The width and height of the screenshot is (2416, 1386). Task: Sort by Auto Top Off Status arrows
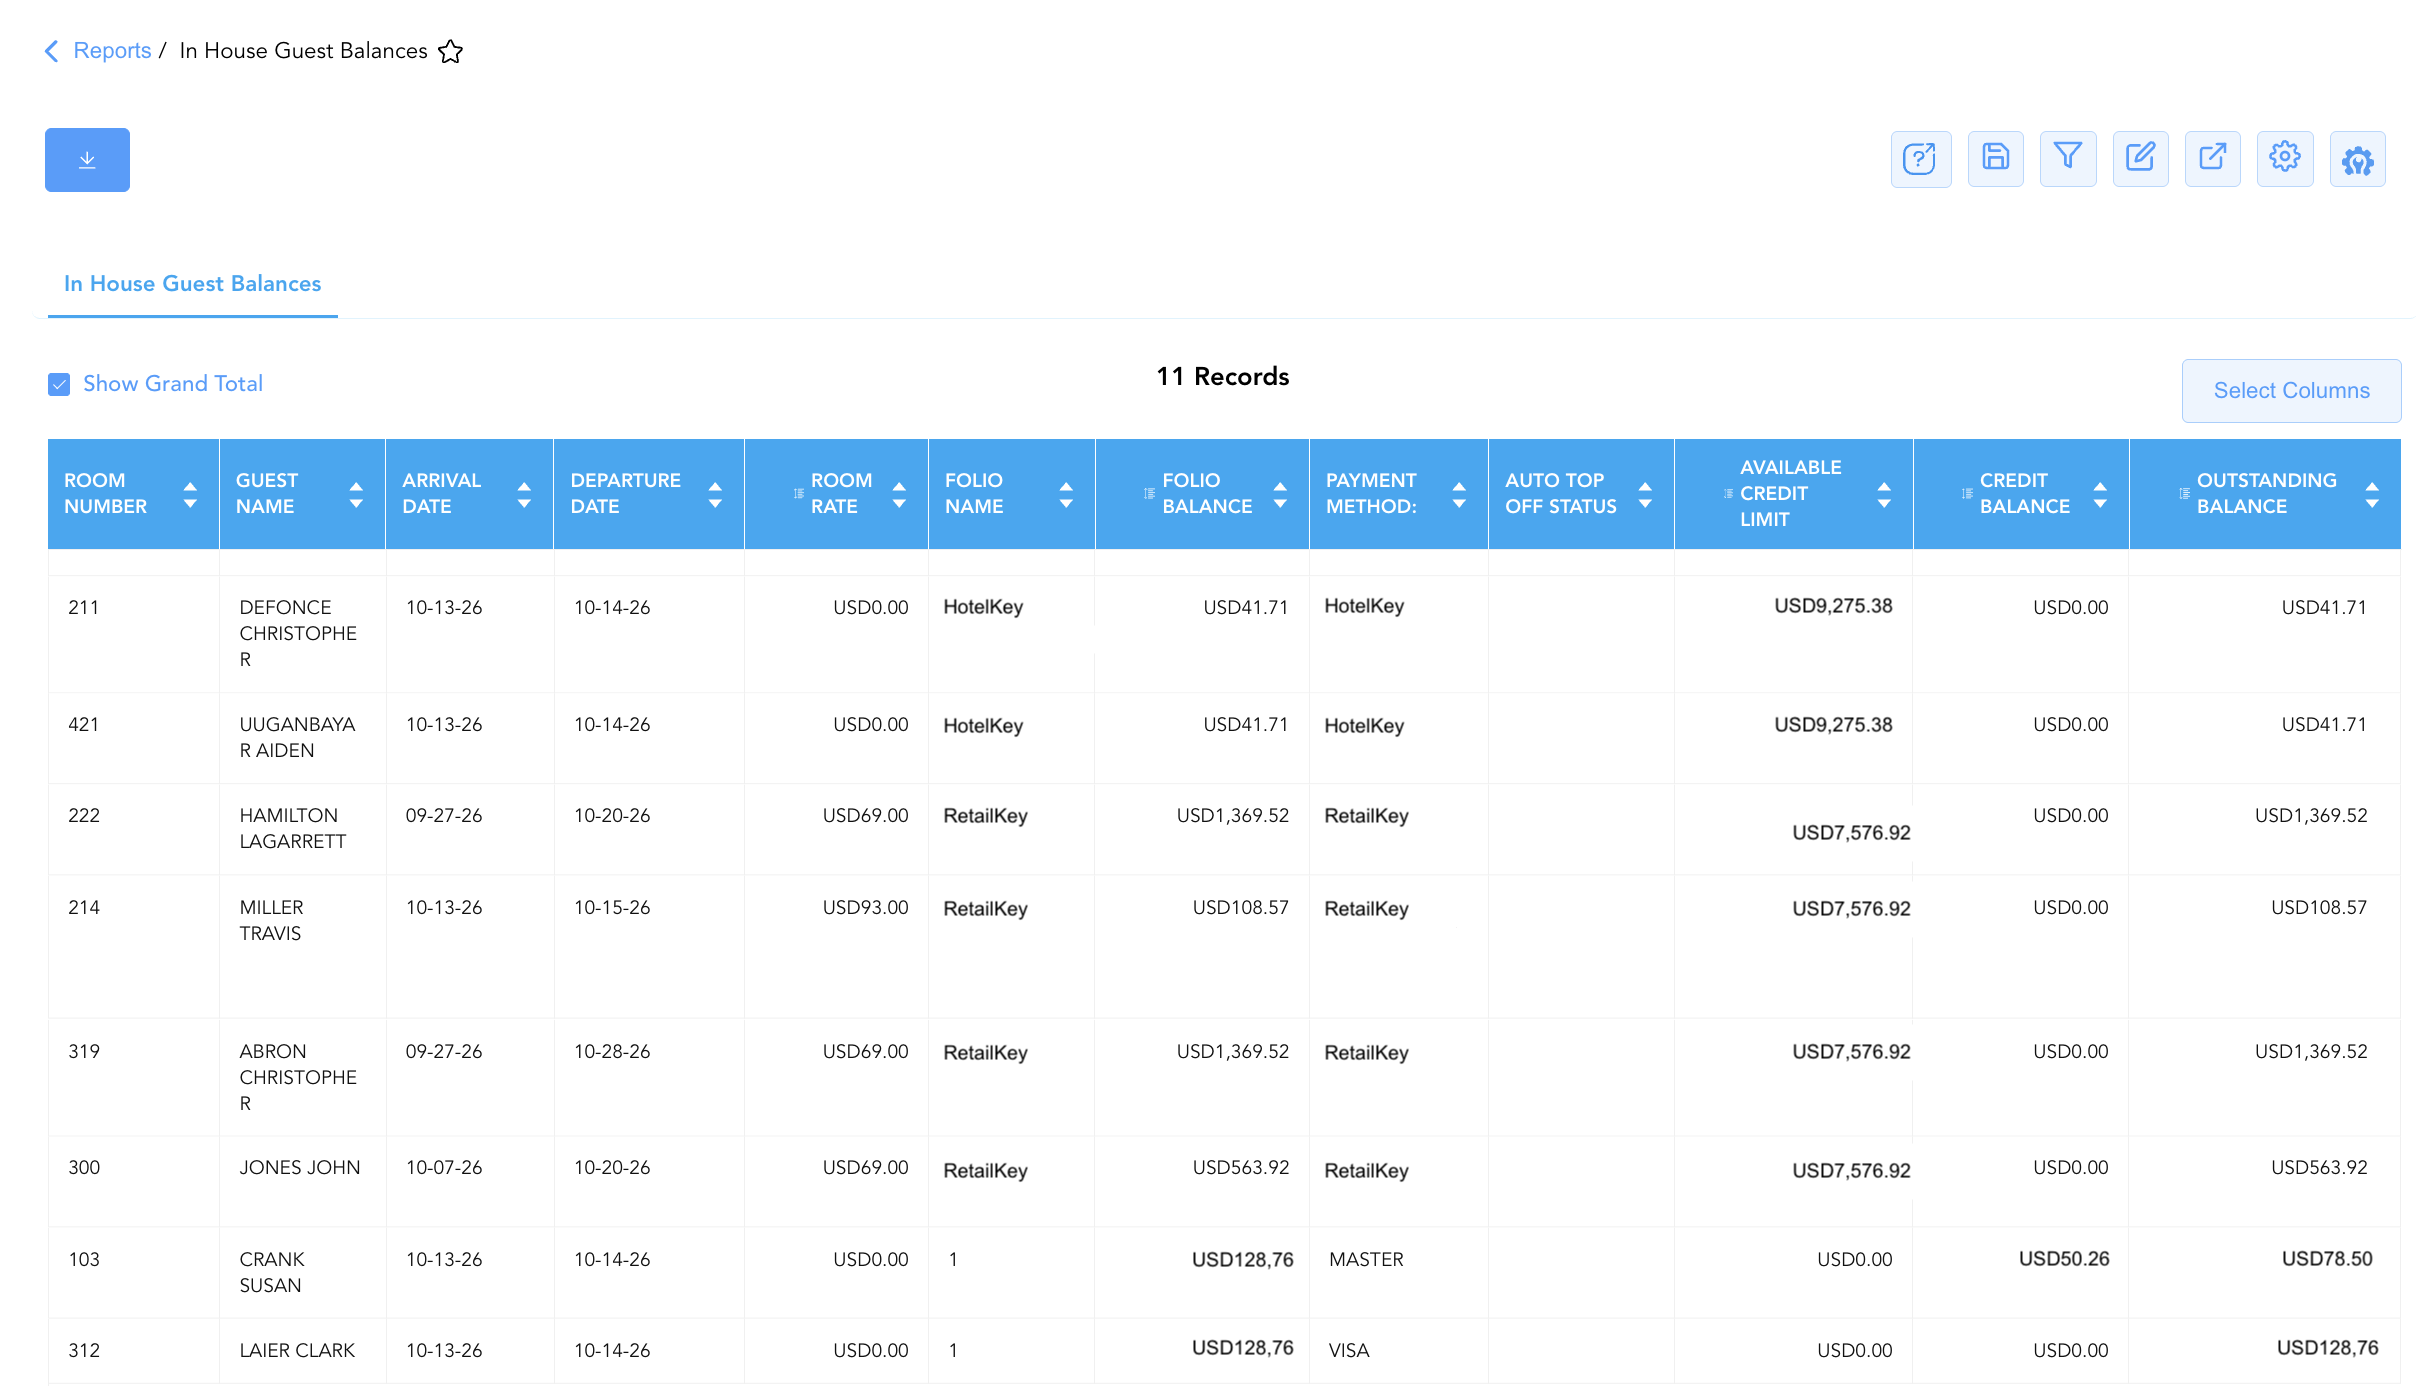coord(1645,495)
